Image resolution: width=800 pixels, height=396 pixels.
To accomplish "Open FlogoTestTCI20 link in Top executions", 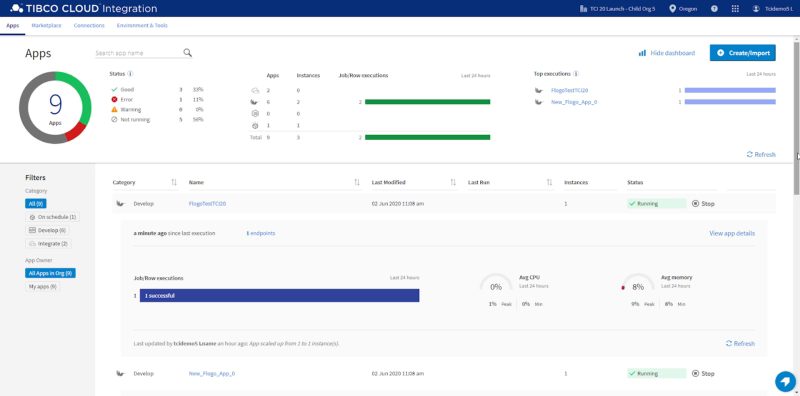I will tap(569, 90).
